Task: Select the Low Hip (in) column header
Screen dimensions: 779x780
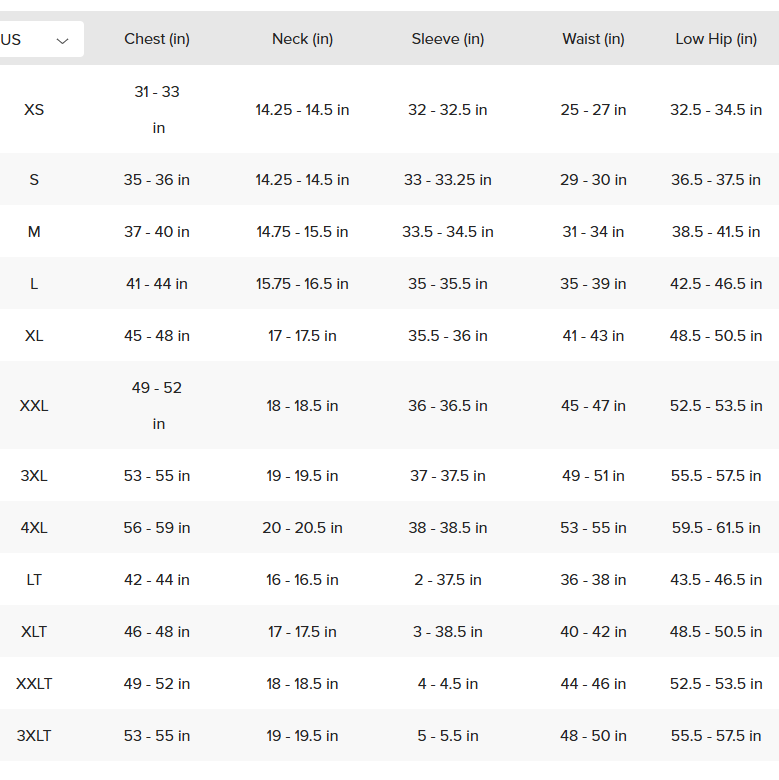Action: (716, 39)
